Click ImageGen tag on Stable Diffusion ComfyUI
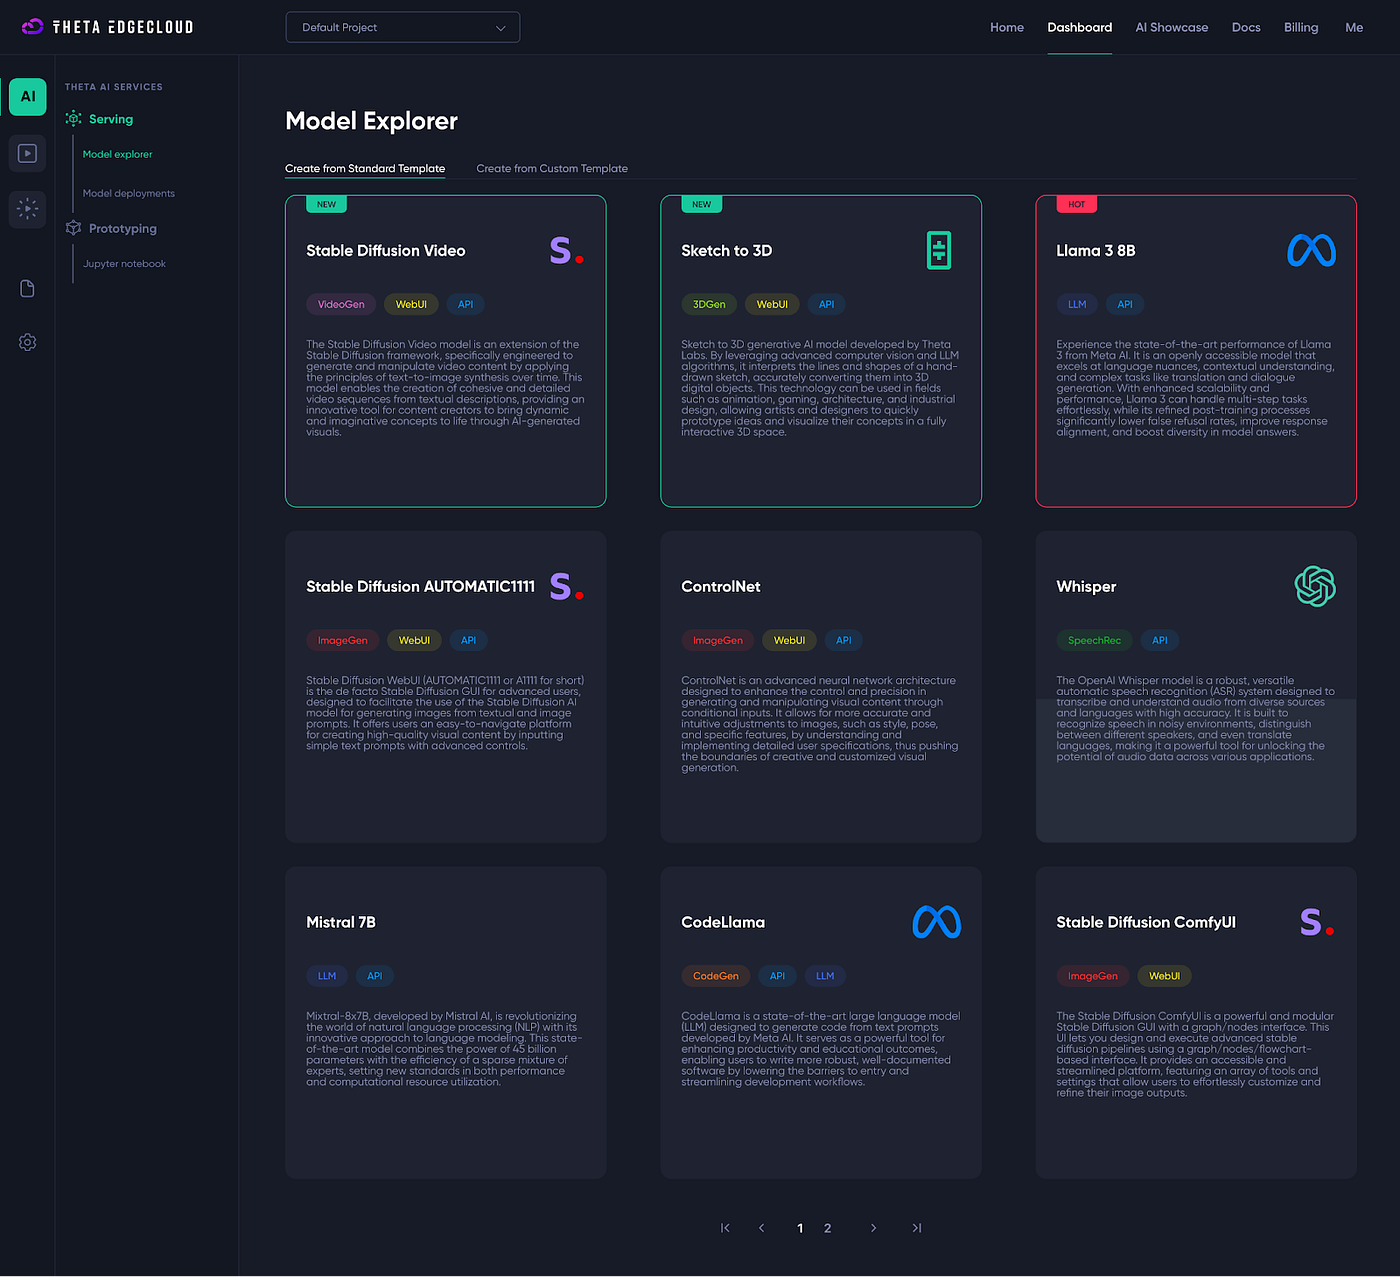Image resolution: width=1400 pixels, height=1277 pixels. 1093,976
